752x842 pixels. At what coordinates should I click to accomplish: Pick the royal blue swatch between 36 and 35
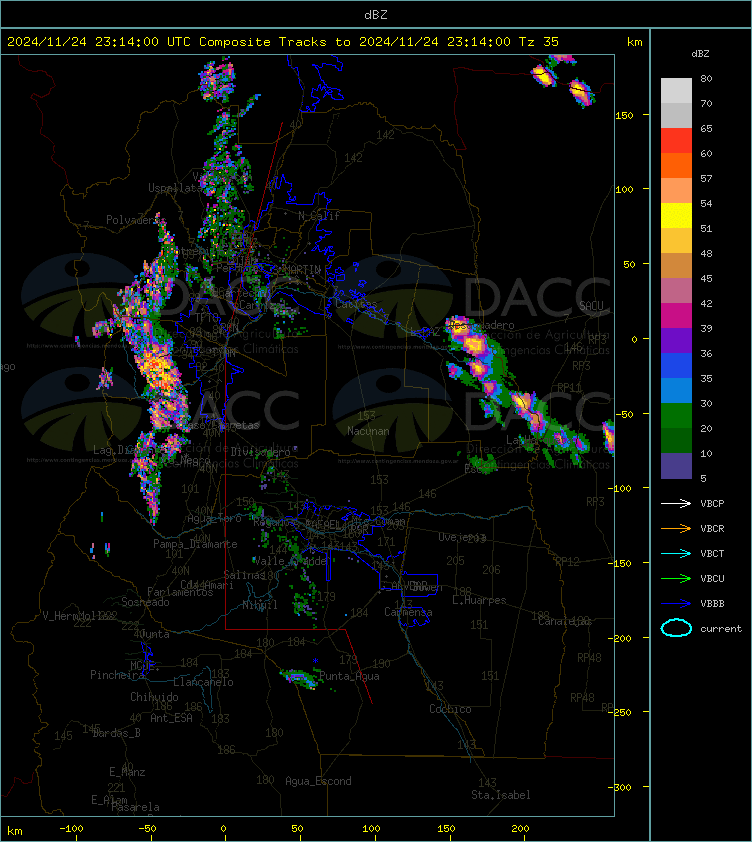pyautogui.click(x=676, y=365)
